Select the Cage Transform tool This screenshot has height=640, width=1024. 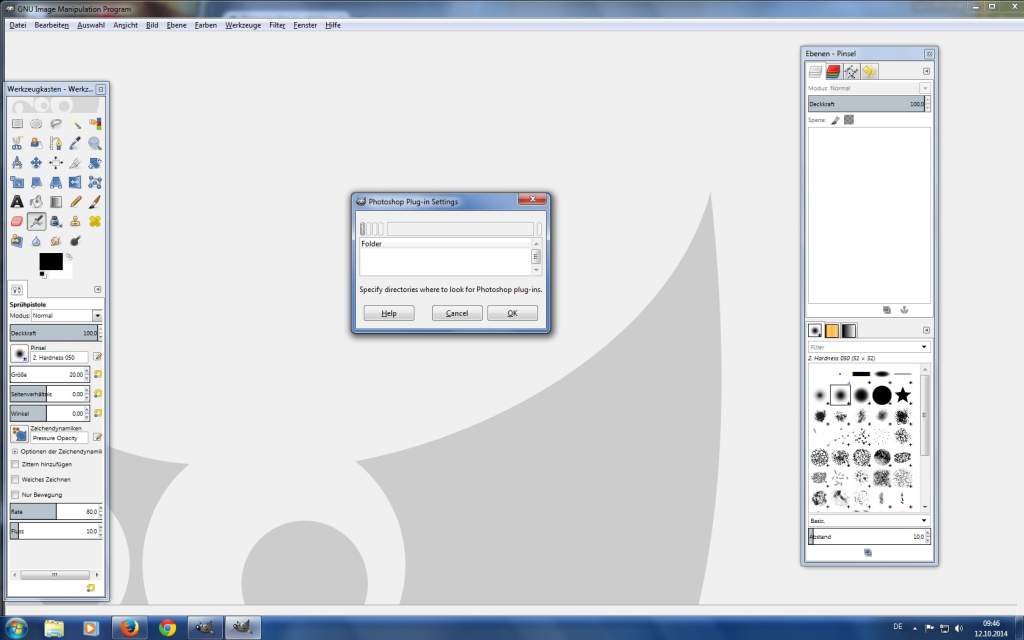[95, 182]
